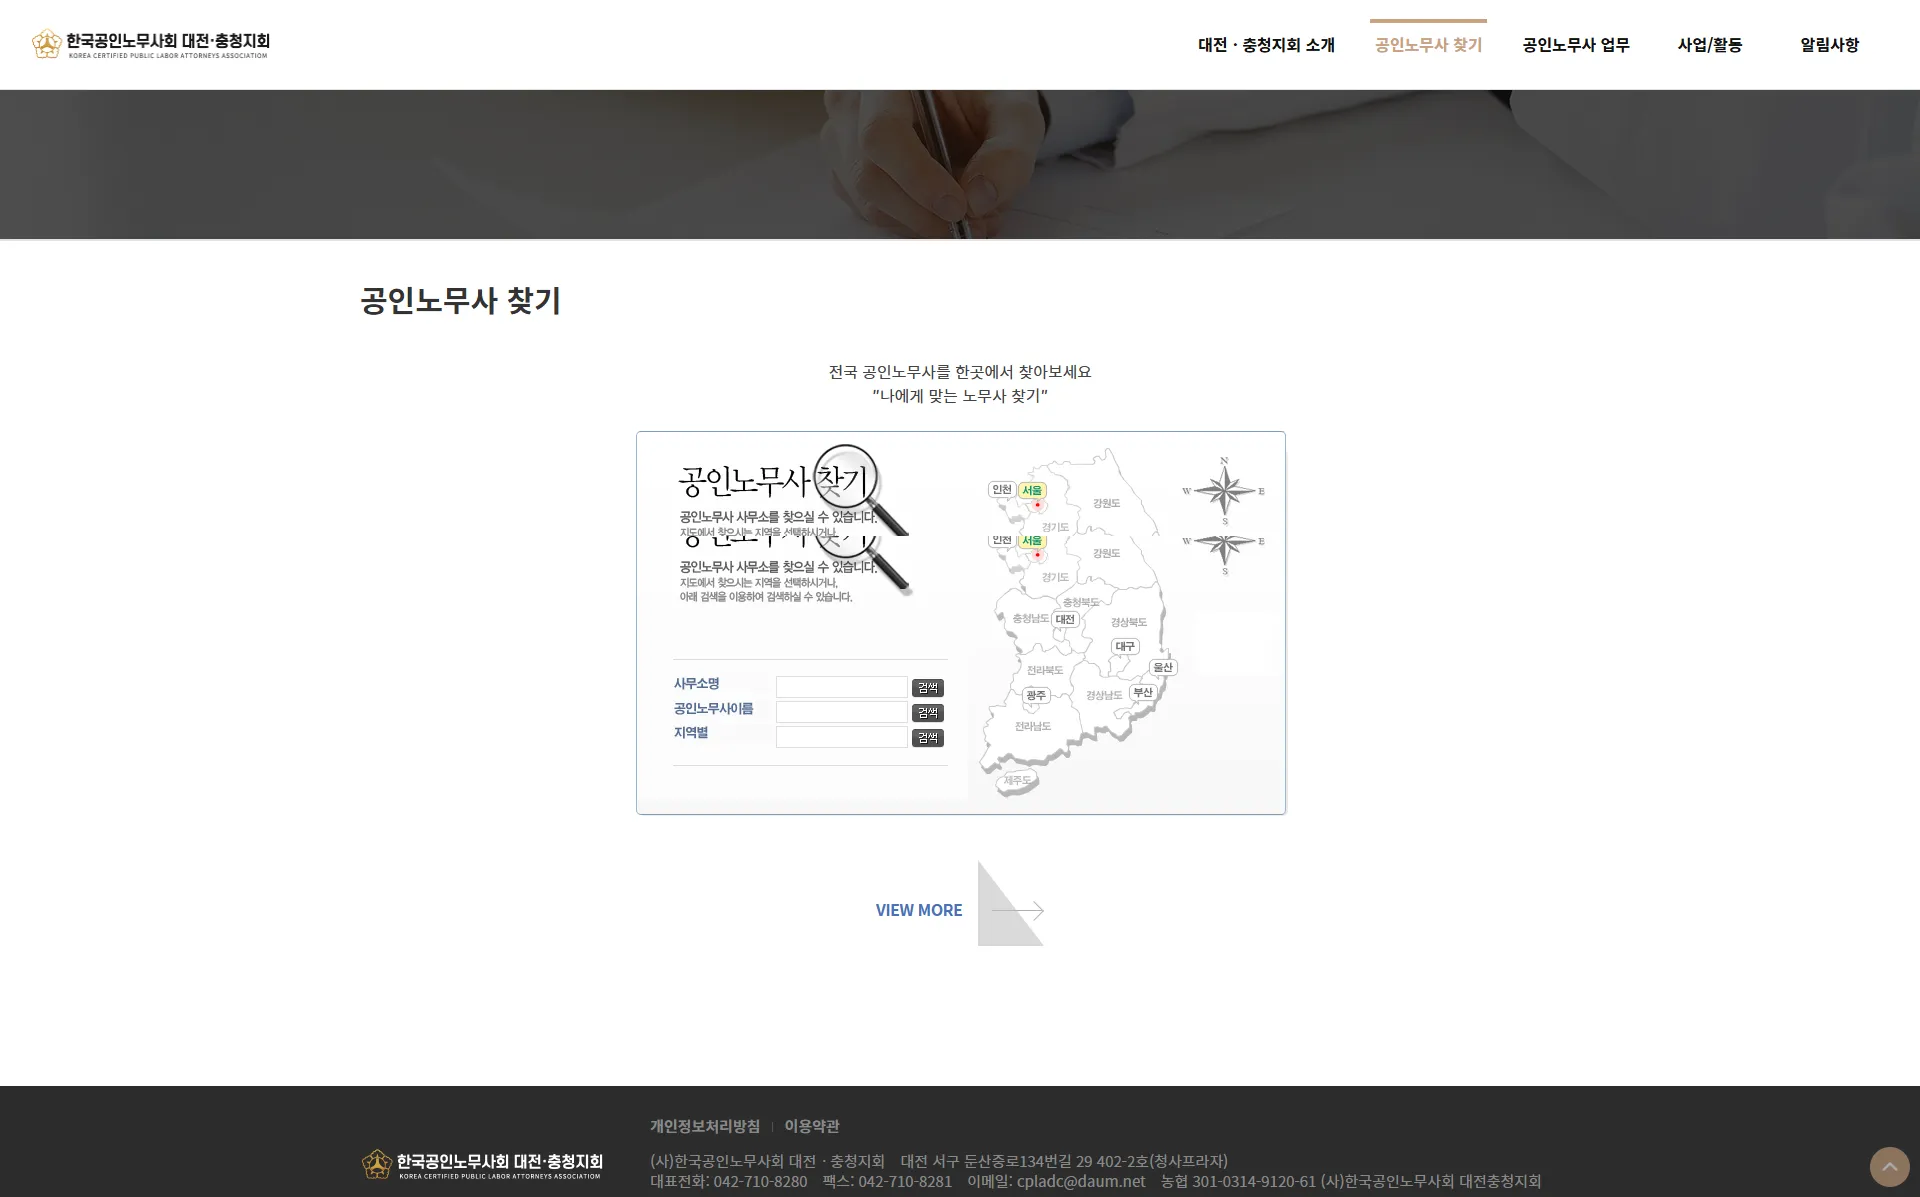The width and height of the screenshot is (1920, 1197).
Task: Click 검색 button next to 지역별
Action: pyautogui.click(x=928, y=738)
